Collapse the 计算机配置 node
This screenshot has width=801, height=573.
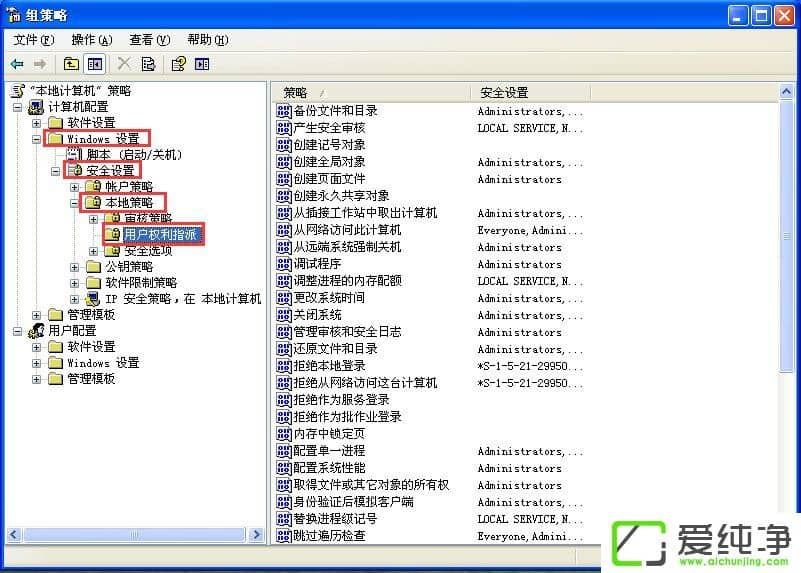(x=17, y=107)
